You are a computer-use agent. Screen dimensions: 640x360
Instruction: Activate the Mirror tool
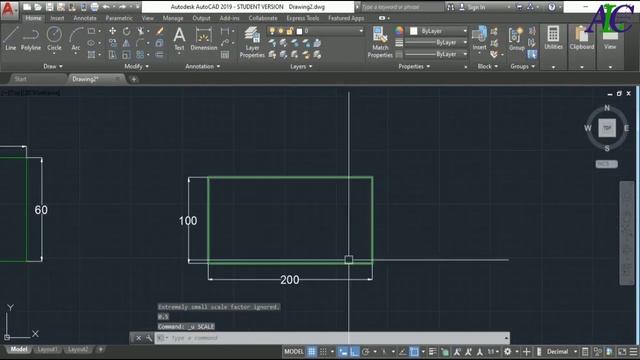click(x=127, y=43)
